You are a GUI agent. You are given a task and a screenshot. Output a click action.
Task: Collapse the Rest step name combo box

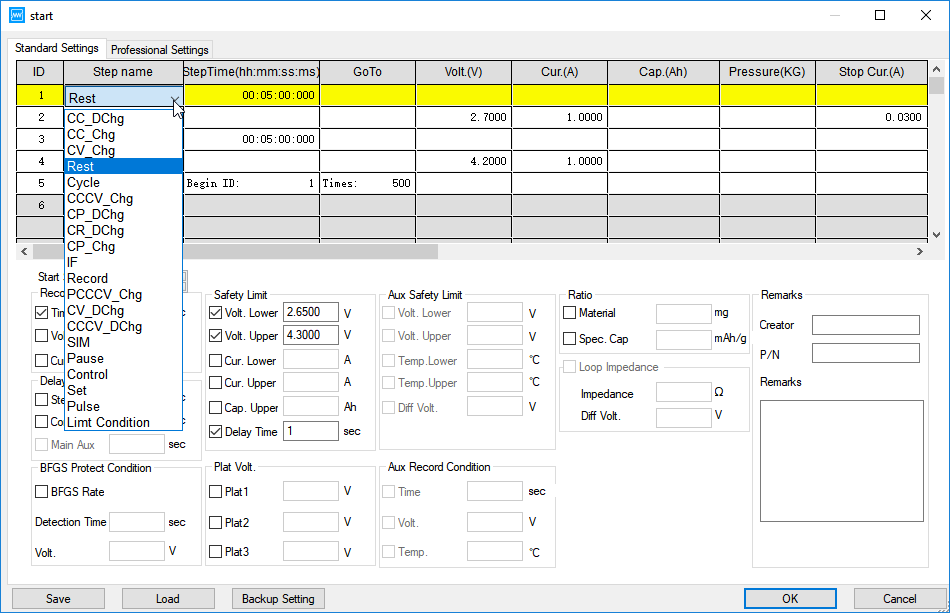(174, 98)
